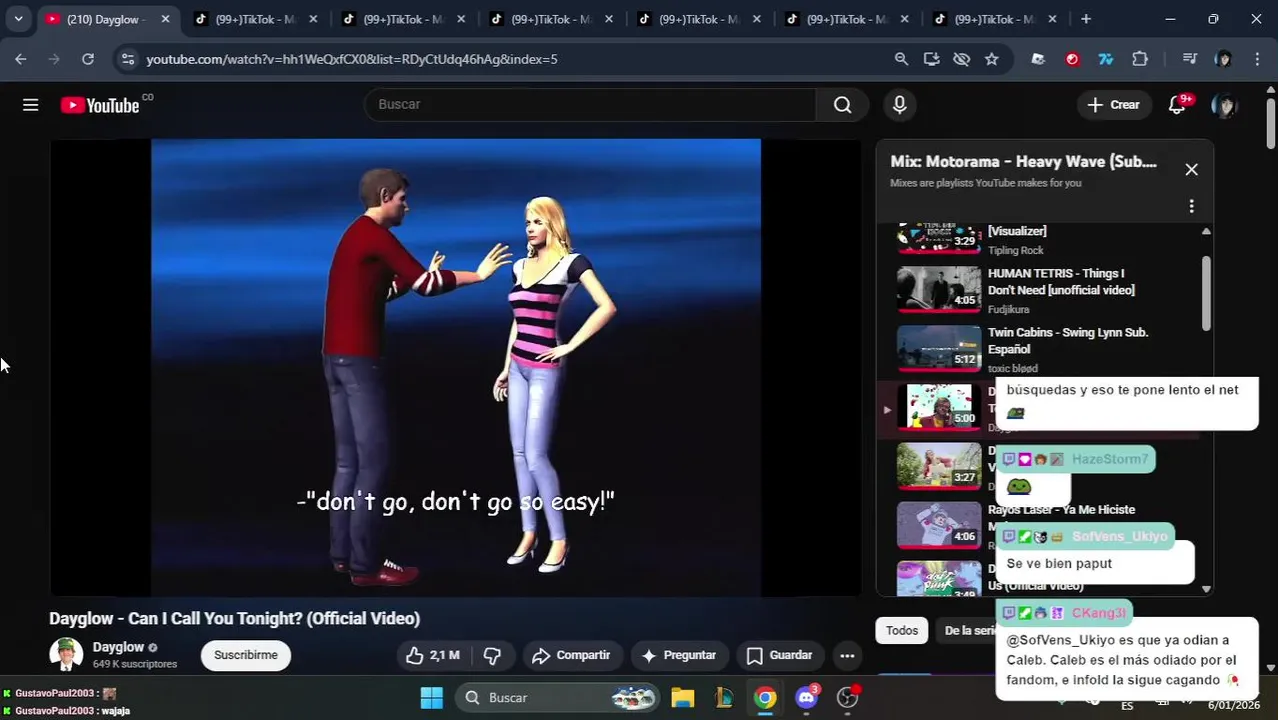Screen dimensions: 1278x720
Task: Click the Windows taskbar Buscar box
Action: tap(559, 698)
